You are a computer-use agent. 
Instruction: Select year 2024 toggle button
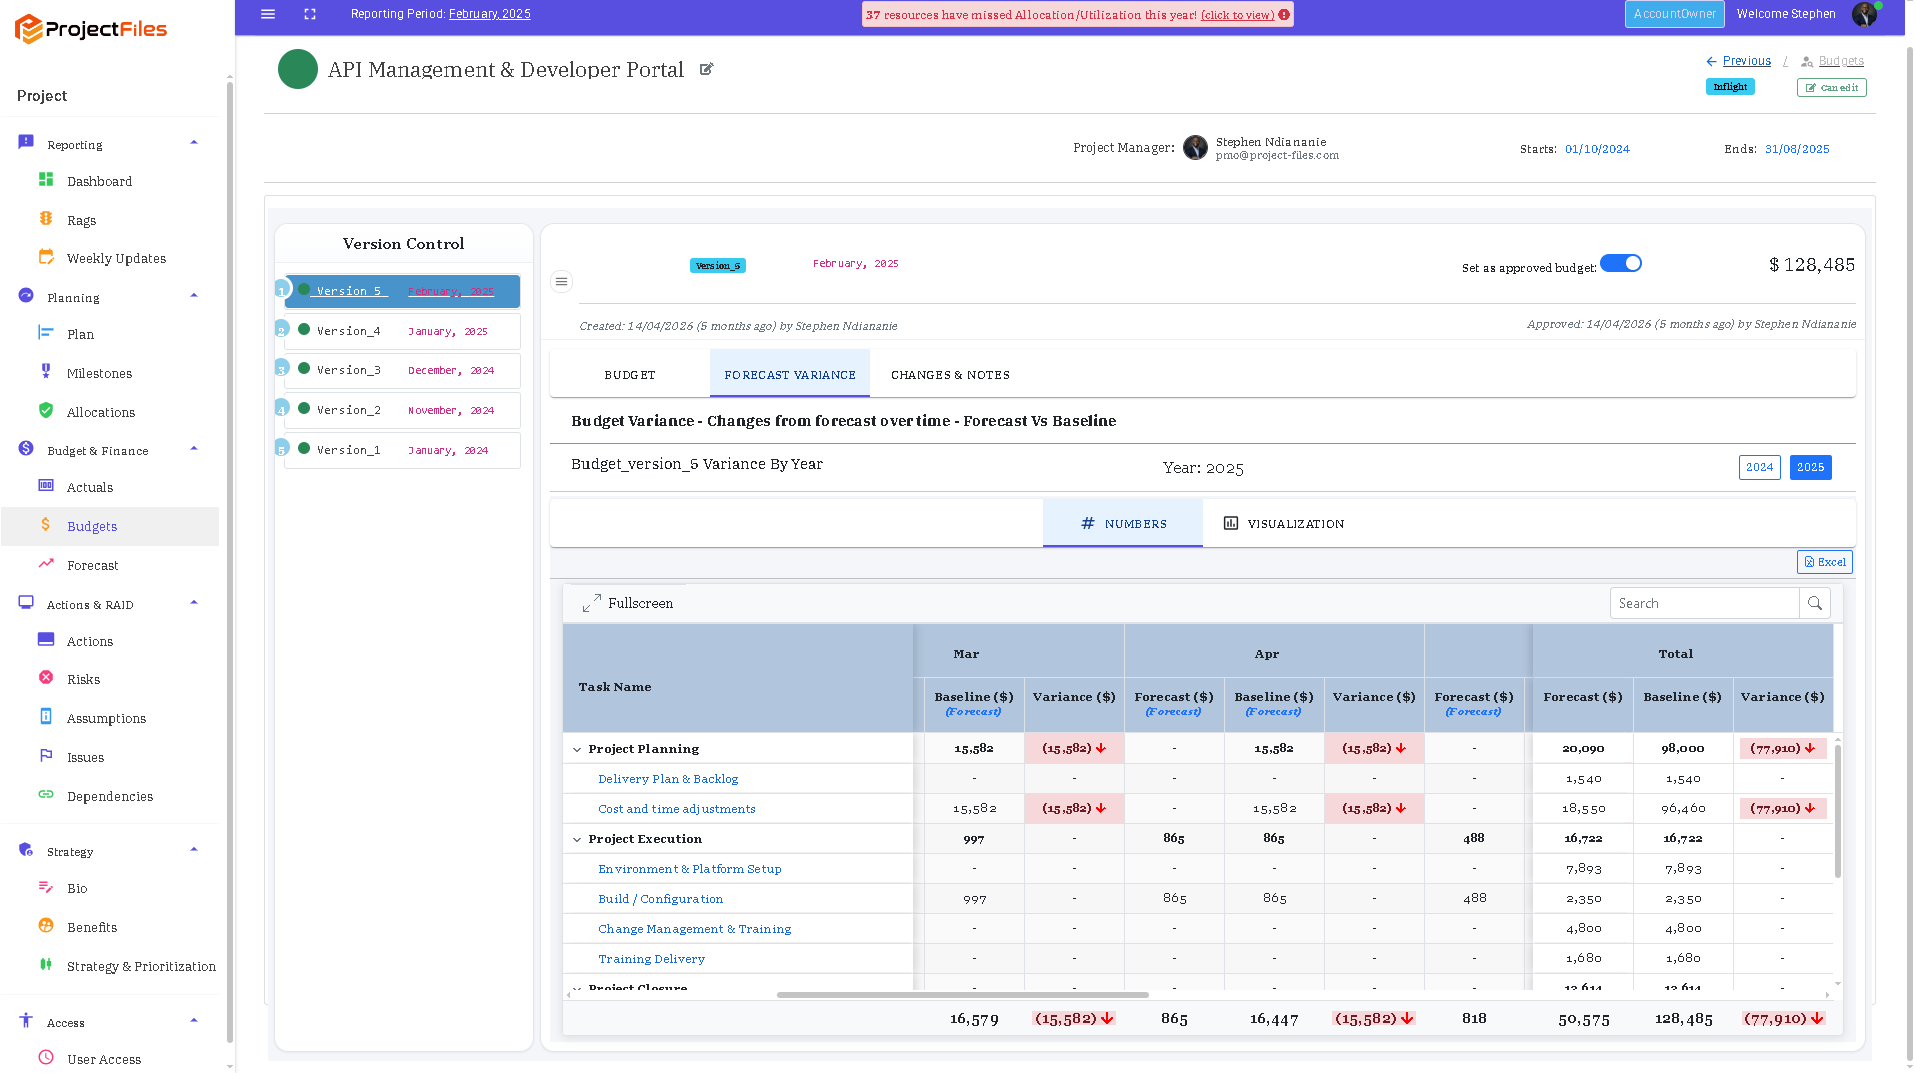pyautogui.click(x=1760, y=467)
